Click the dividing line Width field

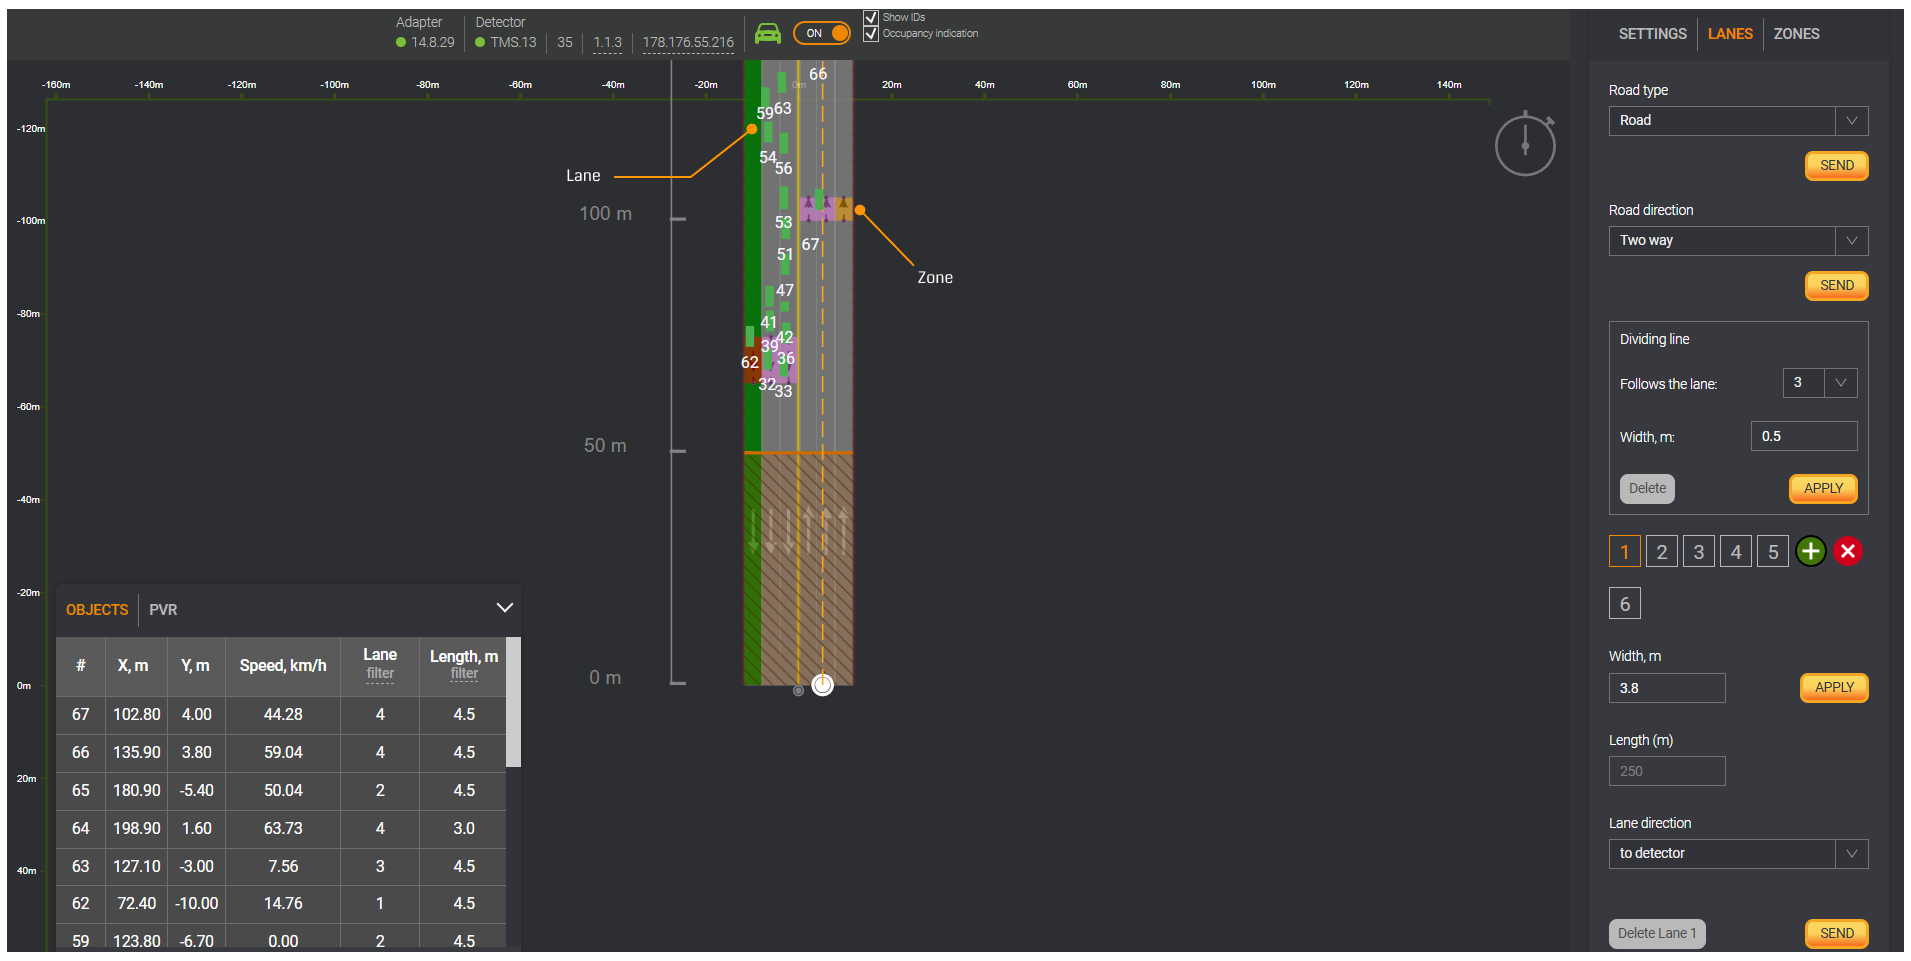1804,436
